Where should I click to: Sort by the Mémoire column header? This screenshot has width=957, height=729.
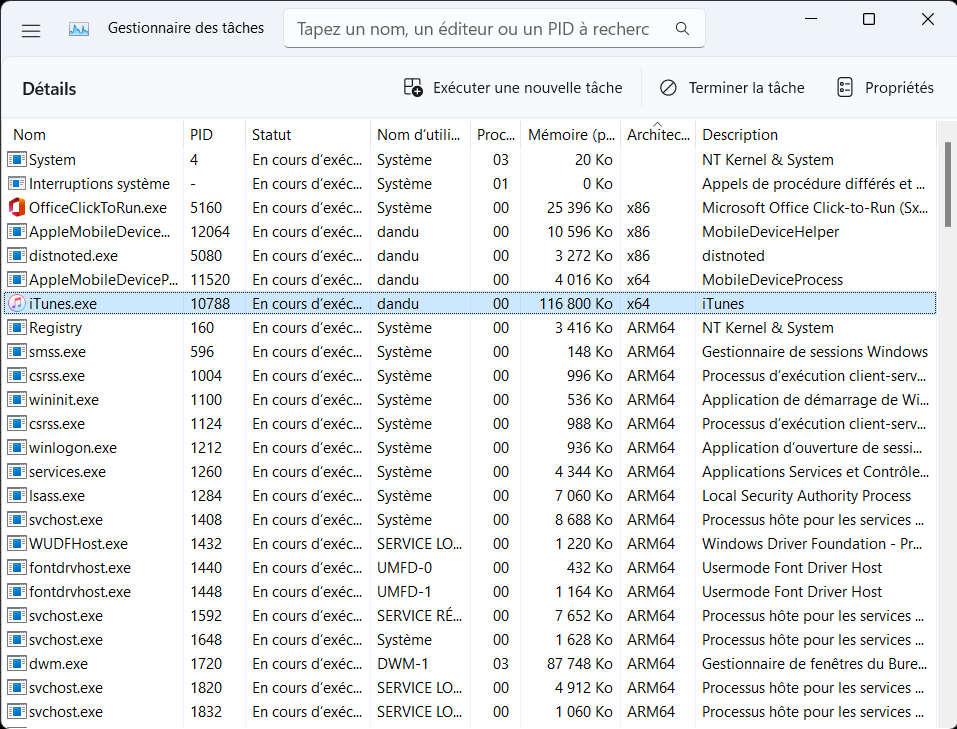click(x=571, y=135)
